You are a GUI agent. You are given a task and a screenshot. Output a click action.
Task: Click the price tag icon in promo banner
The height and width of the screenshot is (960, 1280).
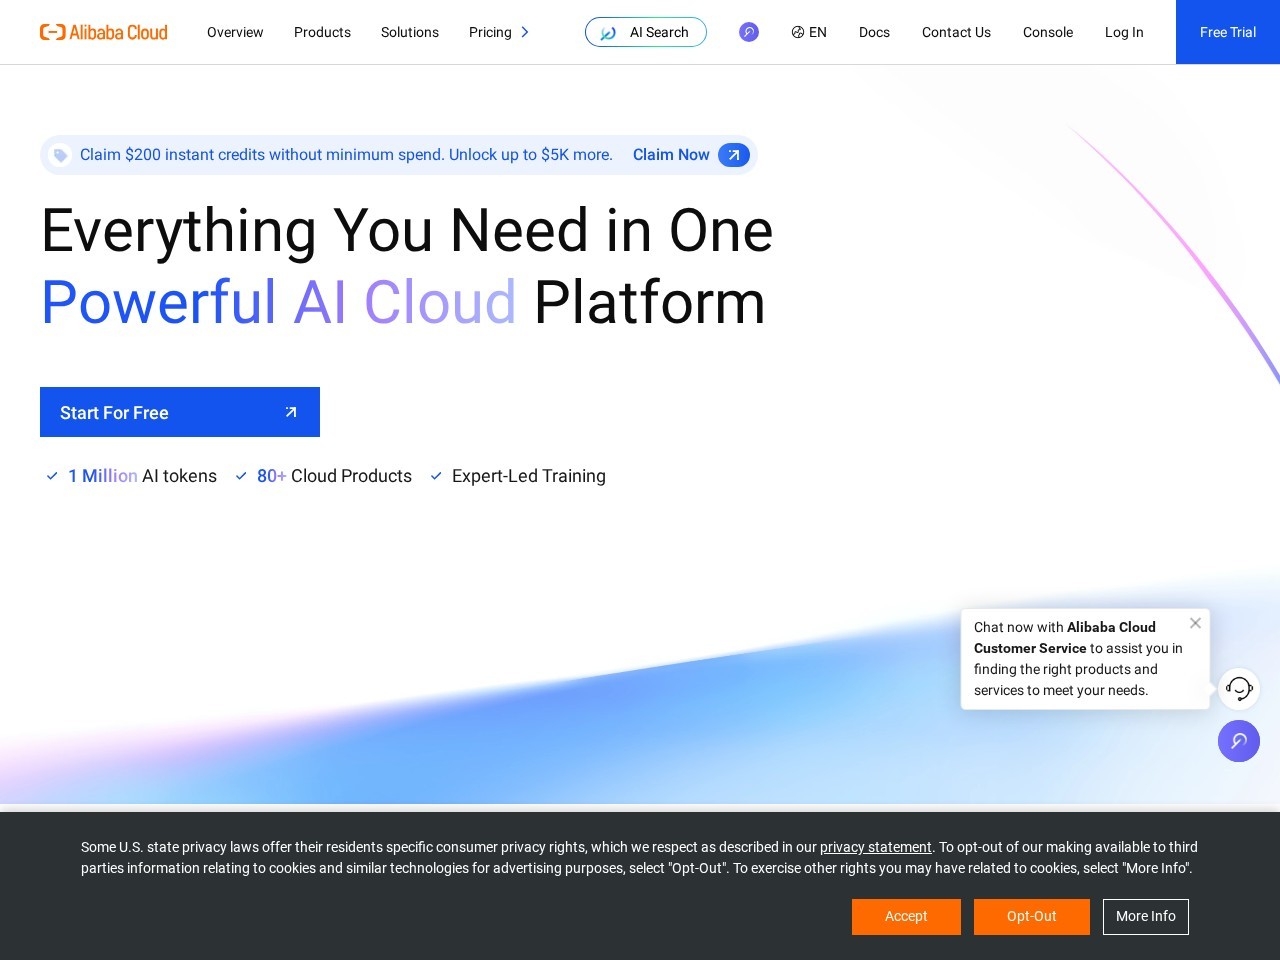pyautogui.click(x=60, y=155)
